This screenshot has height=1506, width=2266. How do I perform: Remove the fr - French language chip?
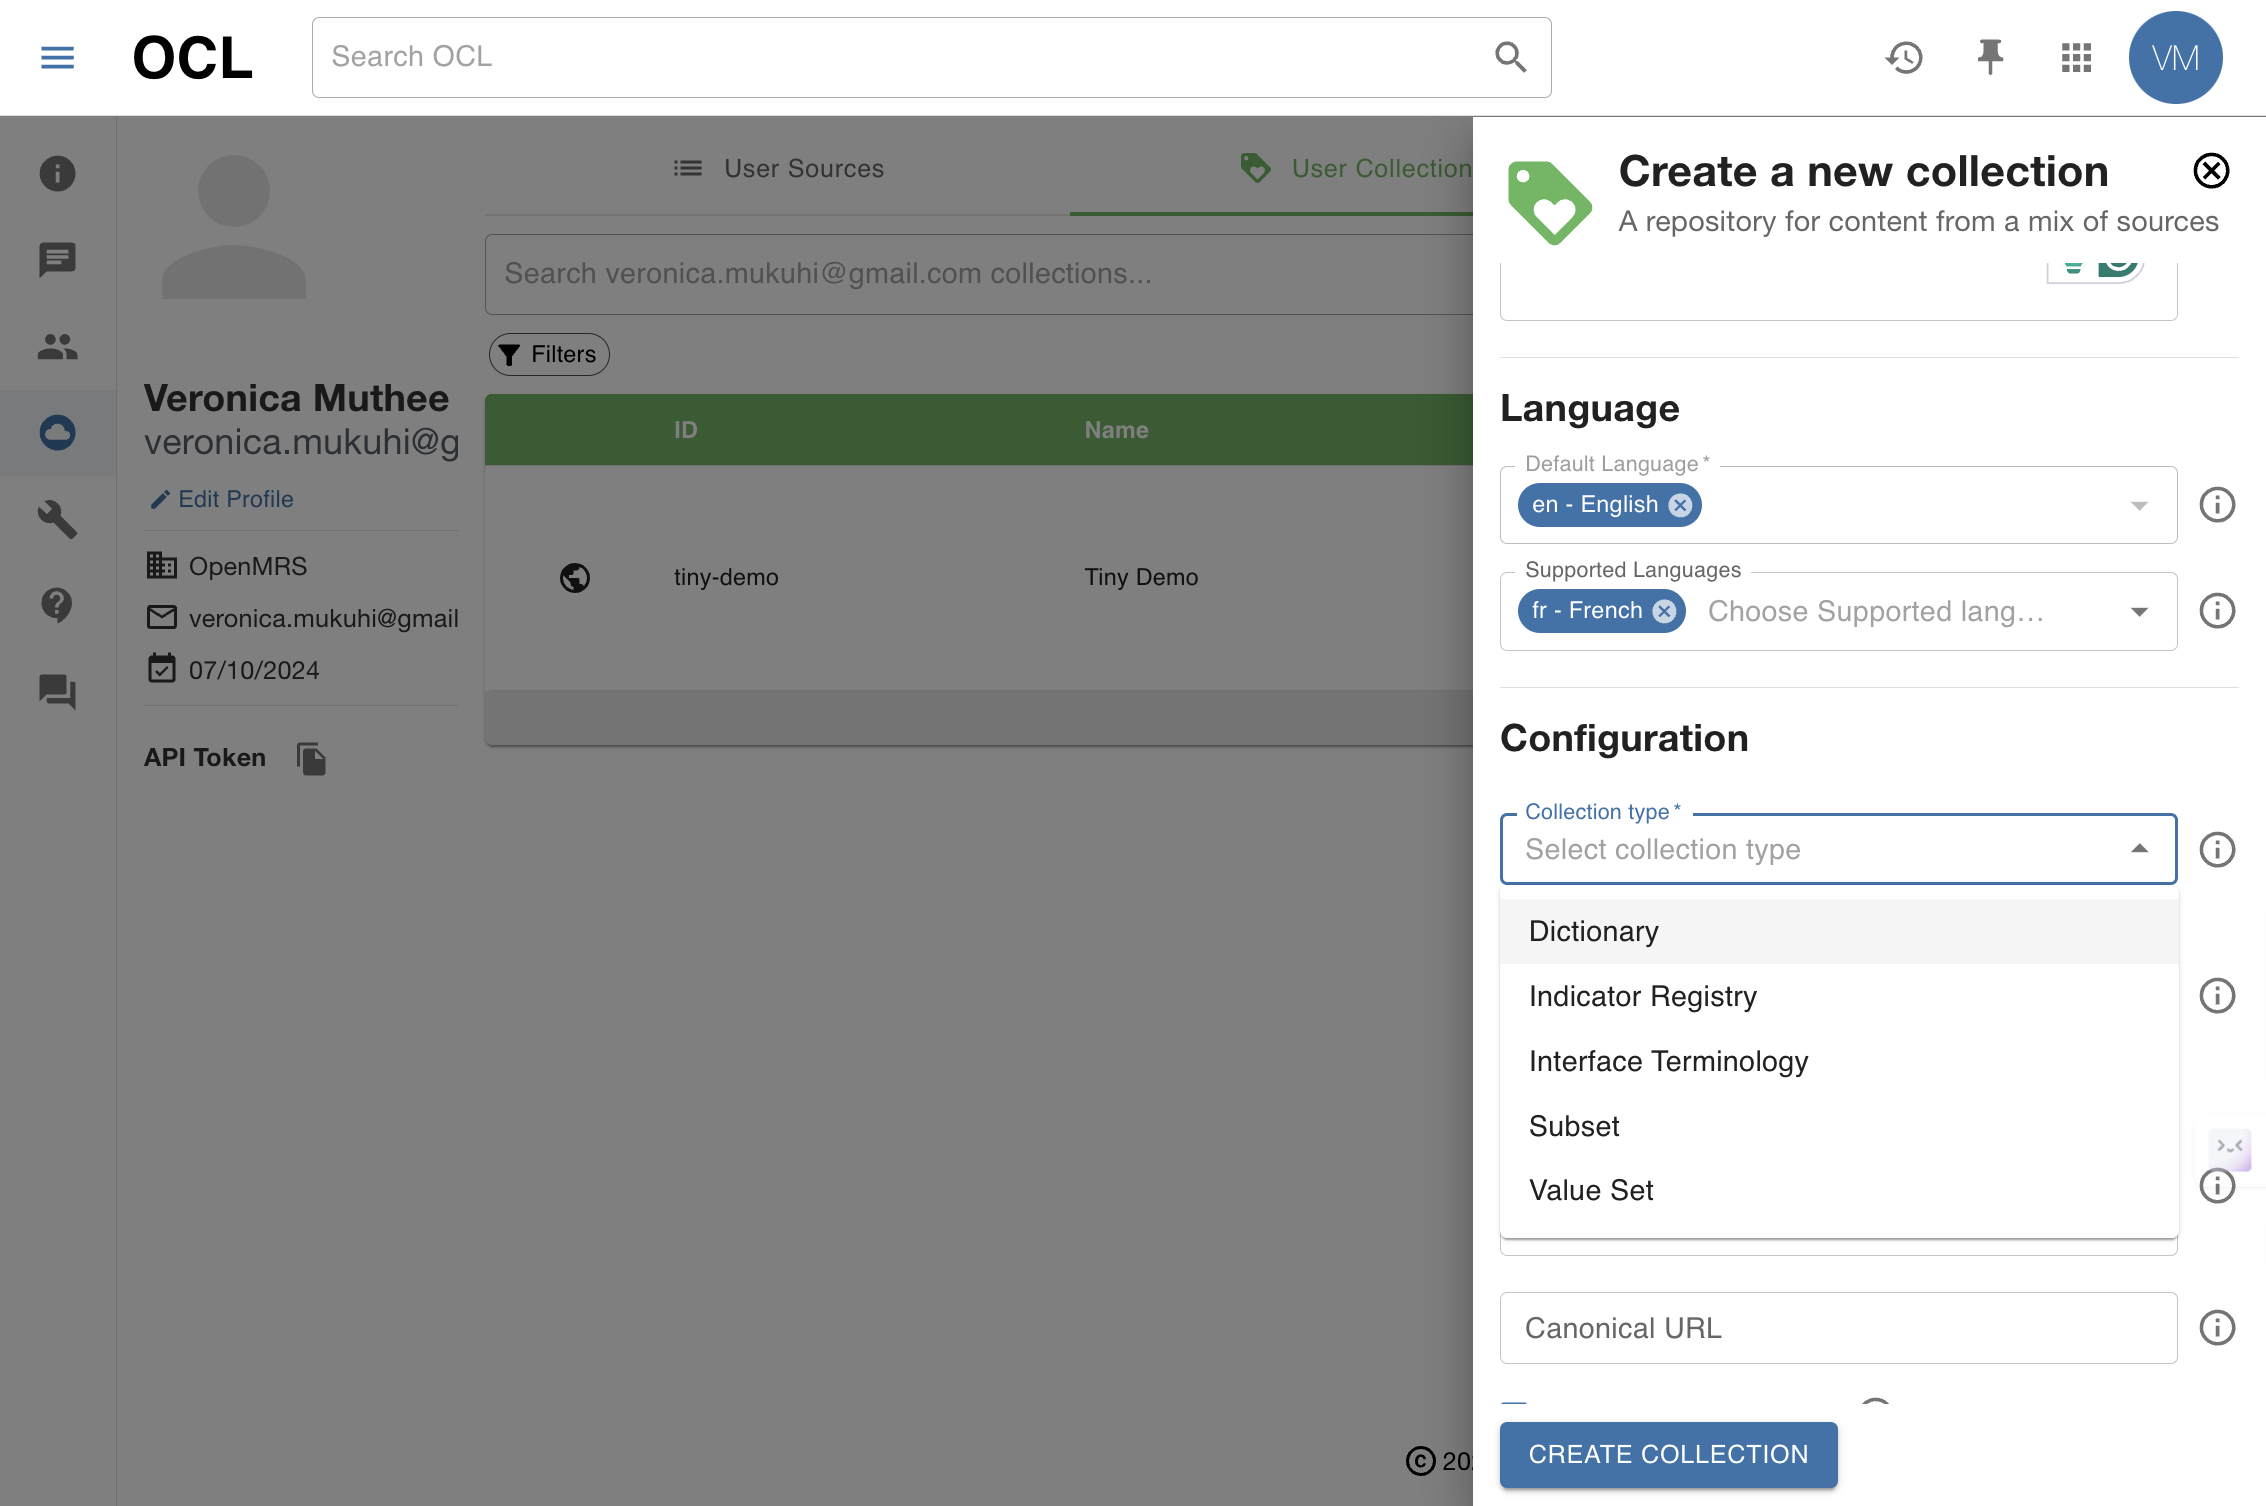click(x=1664, y=611)
